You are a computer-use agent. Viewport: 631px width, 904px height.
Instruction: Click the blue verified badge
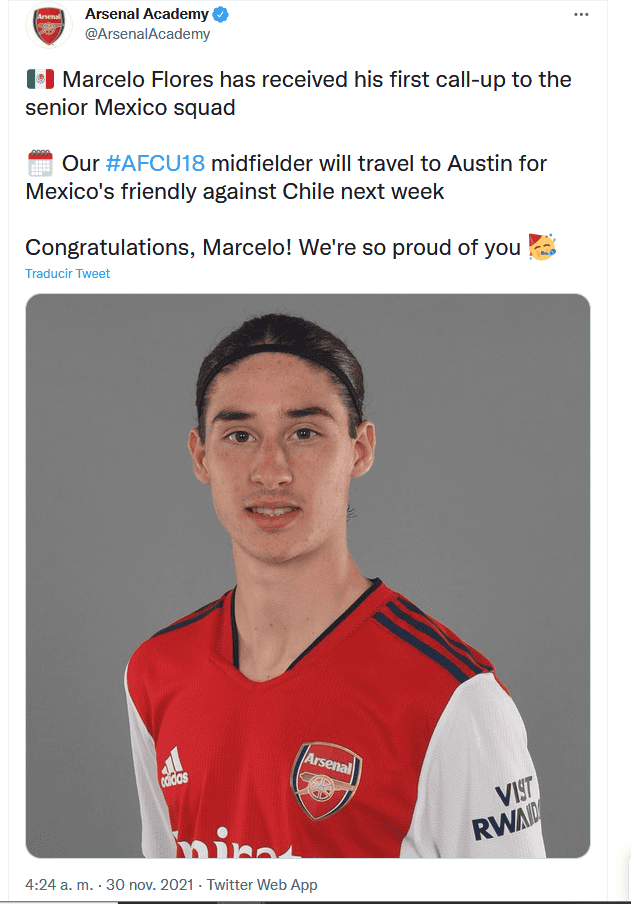[x=222, y=15]
